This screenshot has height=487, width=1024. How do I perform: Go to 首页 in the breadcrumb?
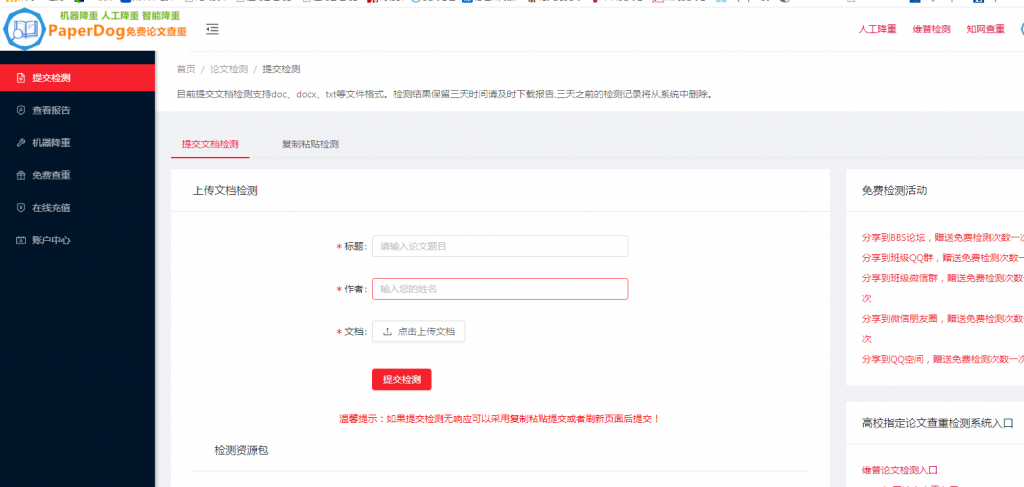186,69
